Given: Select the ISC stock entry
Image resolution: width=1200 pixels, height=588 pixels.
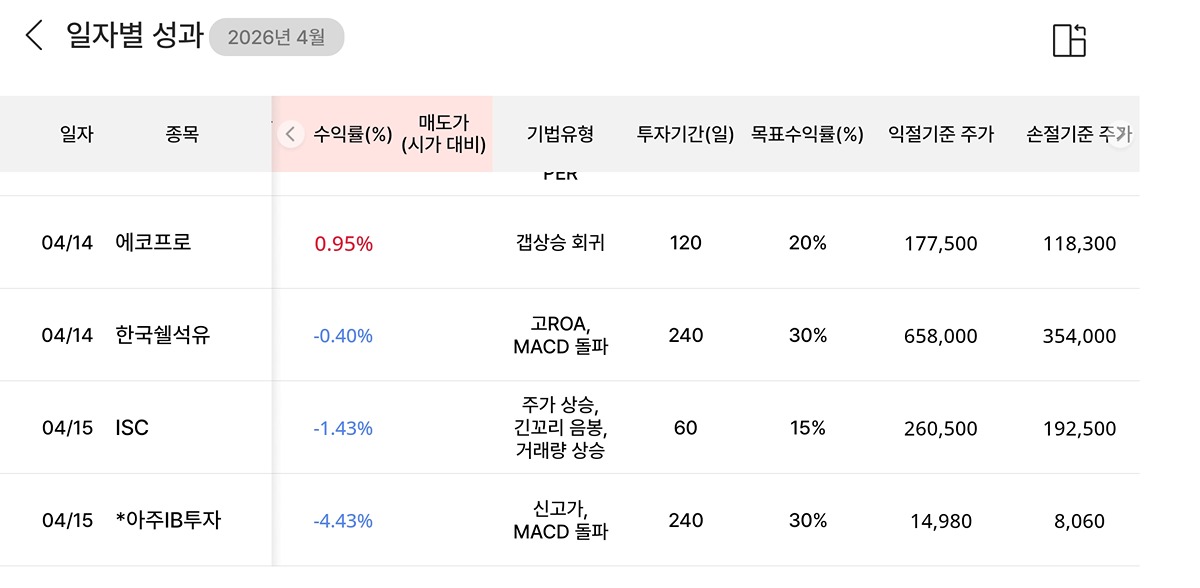Looking at the screenshot, I should 132,428.
